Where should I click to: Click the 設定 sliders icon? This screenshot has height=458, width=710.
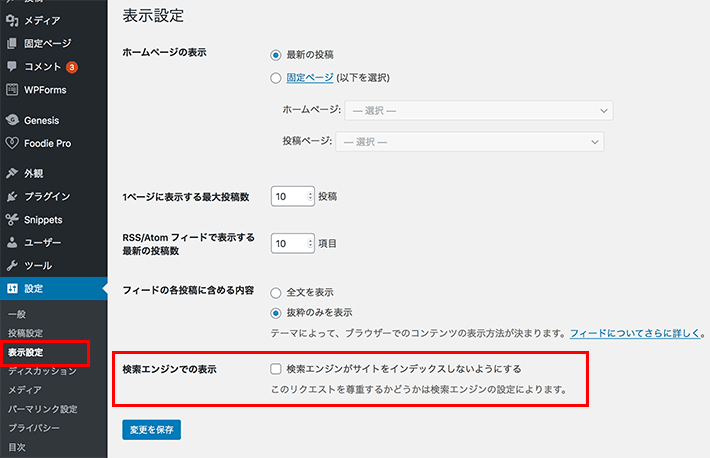click(x=12, y=289)
